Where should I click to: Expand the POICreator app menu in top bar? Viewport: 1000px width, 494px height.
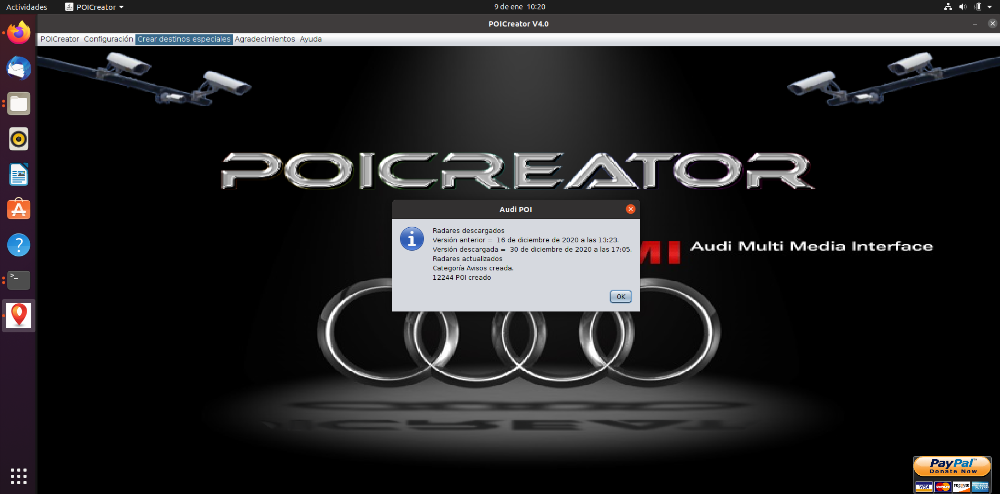point(100,7)
